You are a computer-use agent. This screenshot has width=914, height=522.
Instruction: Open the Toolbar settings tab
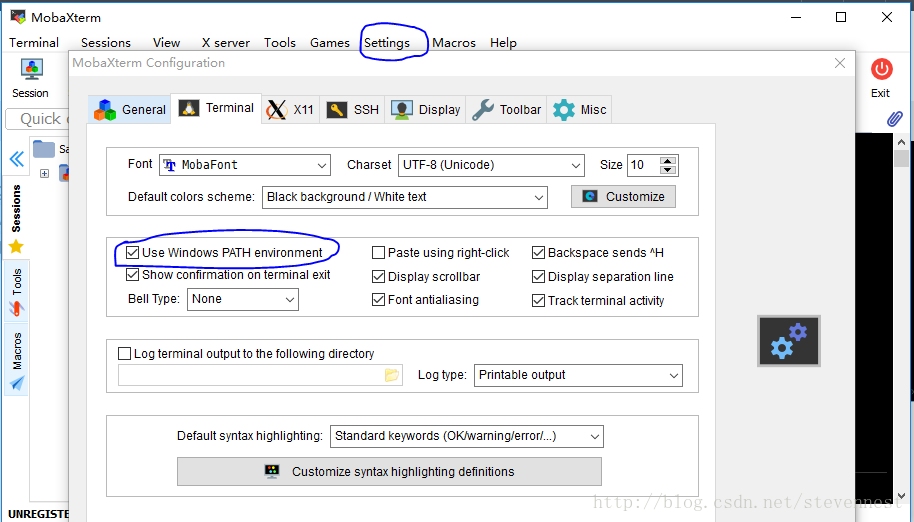506,110
